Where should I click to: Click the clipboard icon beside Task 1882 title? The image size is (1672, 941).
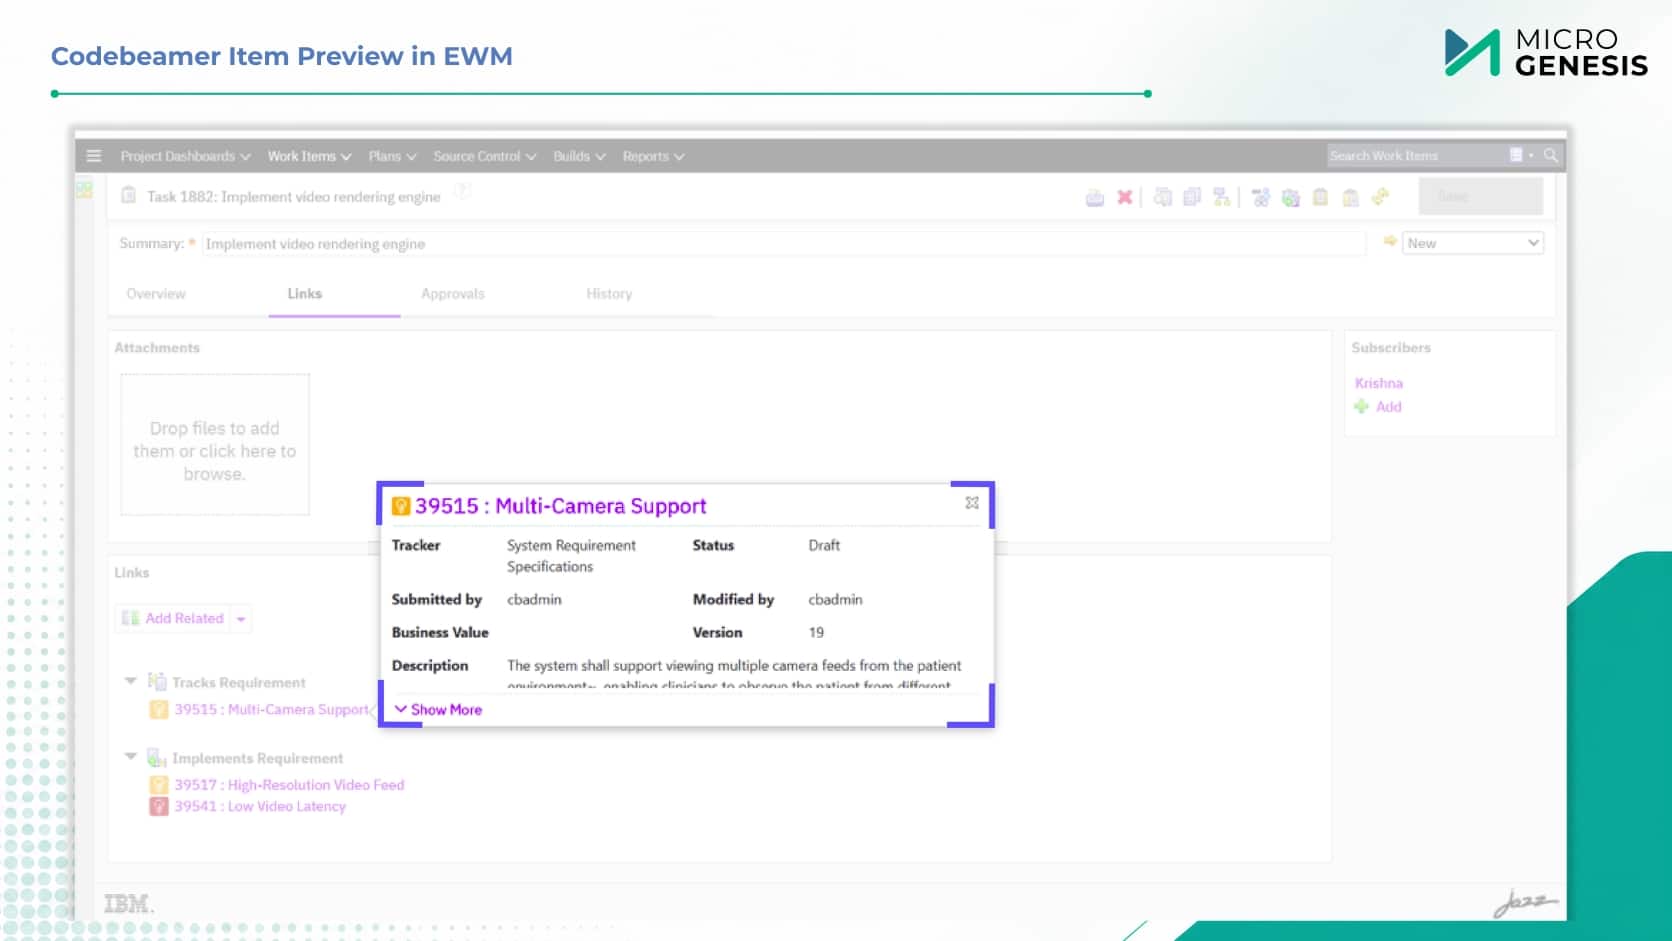click(x=128, y=195)
